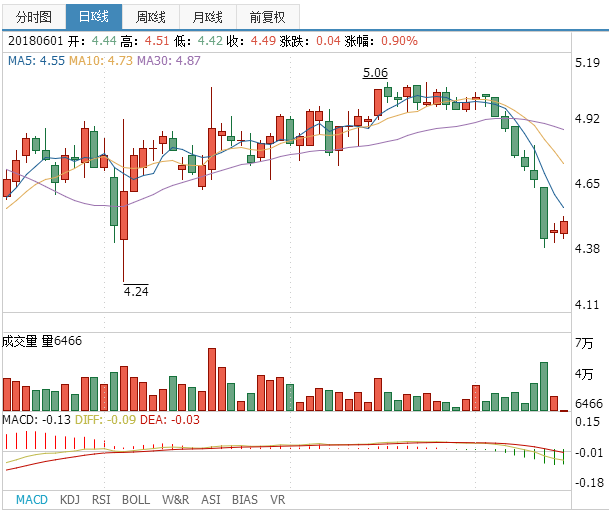Click the -0.18 MACD axis label
The width and height of the screenshot is (609, 510).
tap(590, 483)
